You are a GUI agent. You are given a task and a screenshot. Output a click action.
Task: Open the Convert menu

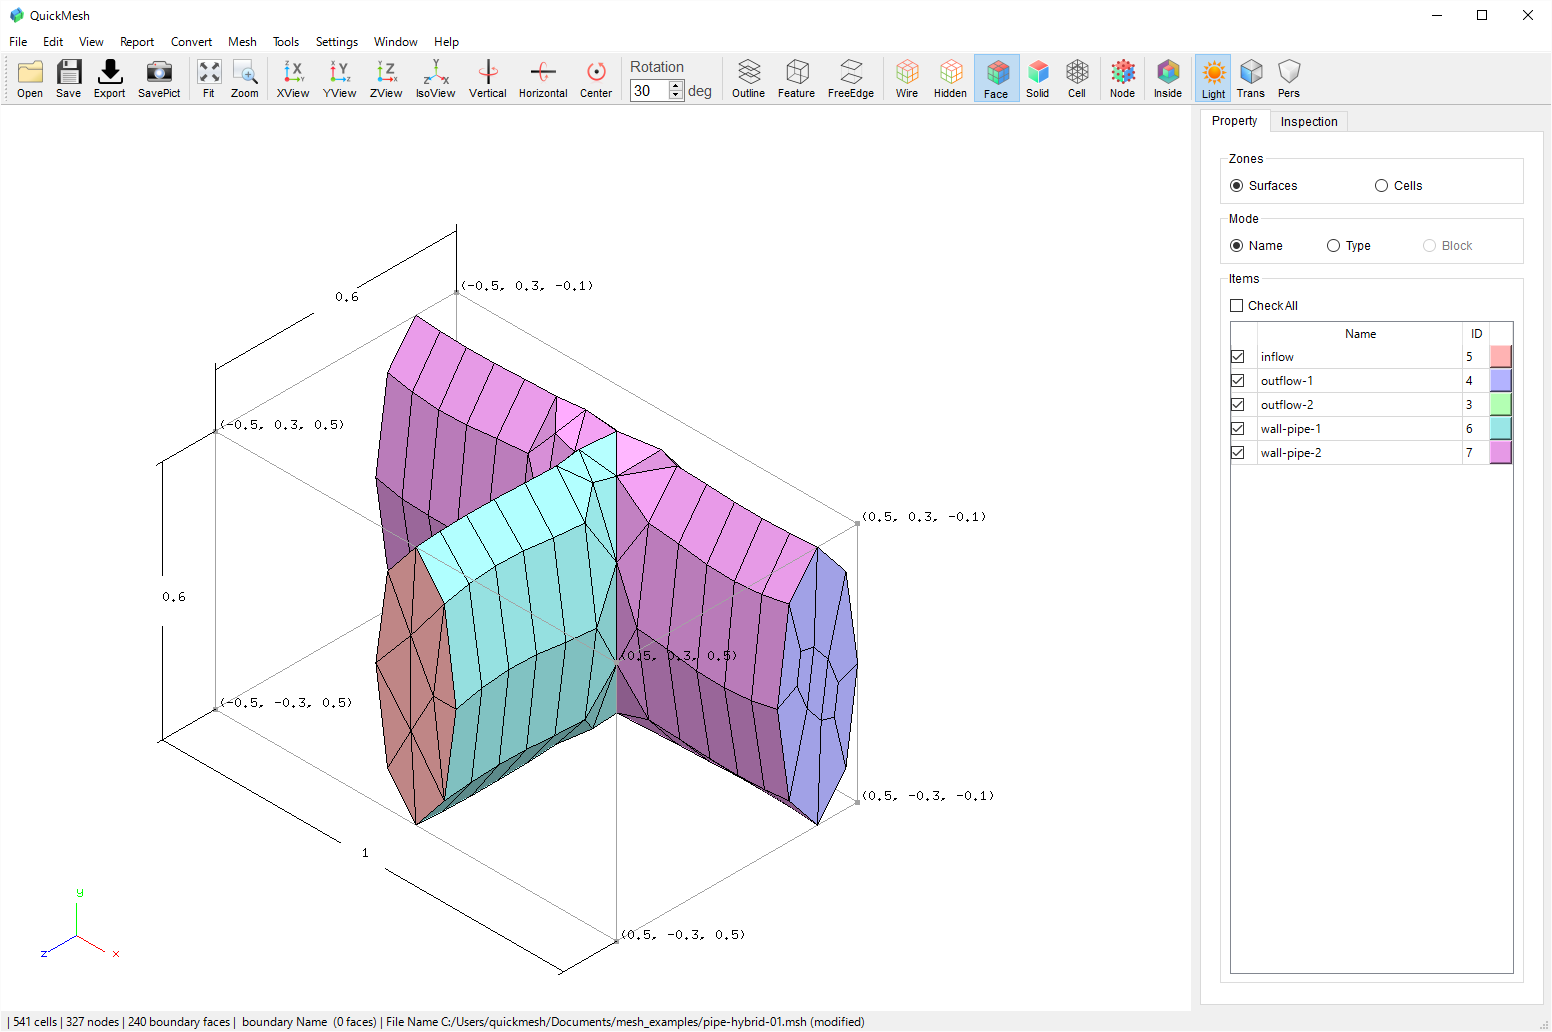click(x=191, y=42)
